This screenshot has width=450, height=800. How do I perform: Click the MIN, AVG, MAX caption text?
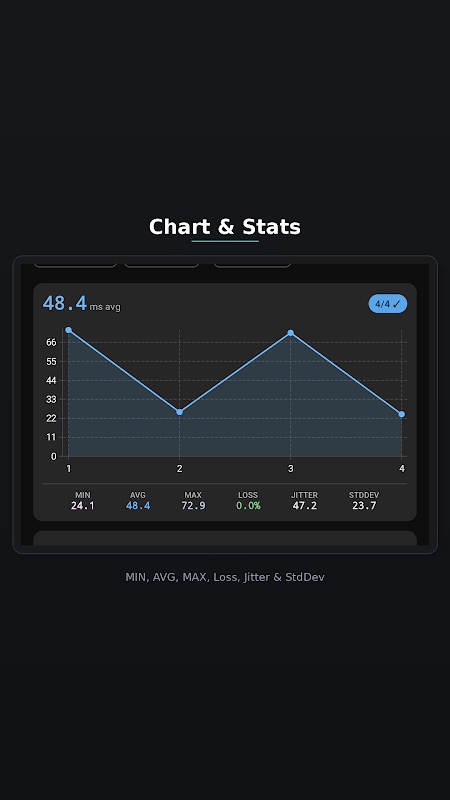coord(225,577)
